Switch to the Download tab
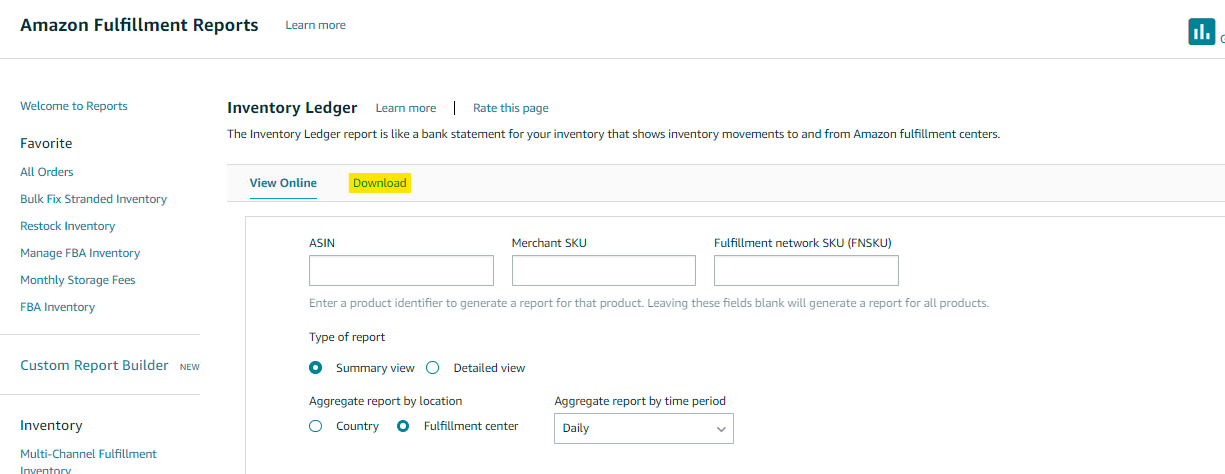Image resolution: width=1225 pixels, height=474 pixels. coord(380,183)
